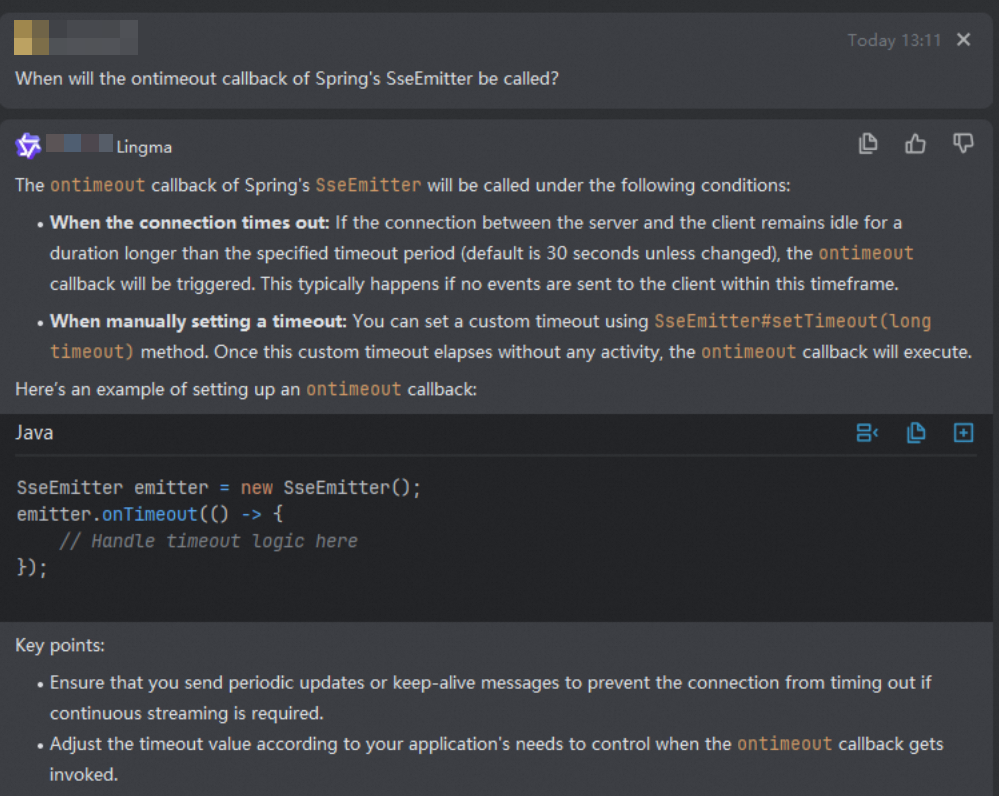Click the '// Handle timeout logic here' comment

(208, 541)
